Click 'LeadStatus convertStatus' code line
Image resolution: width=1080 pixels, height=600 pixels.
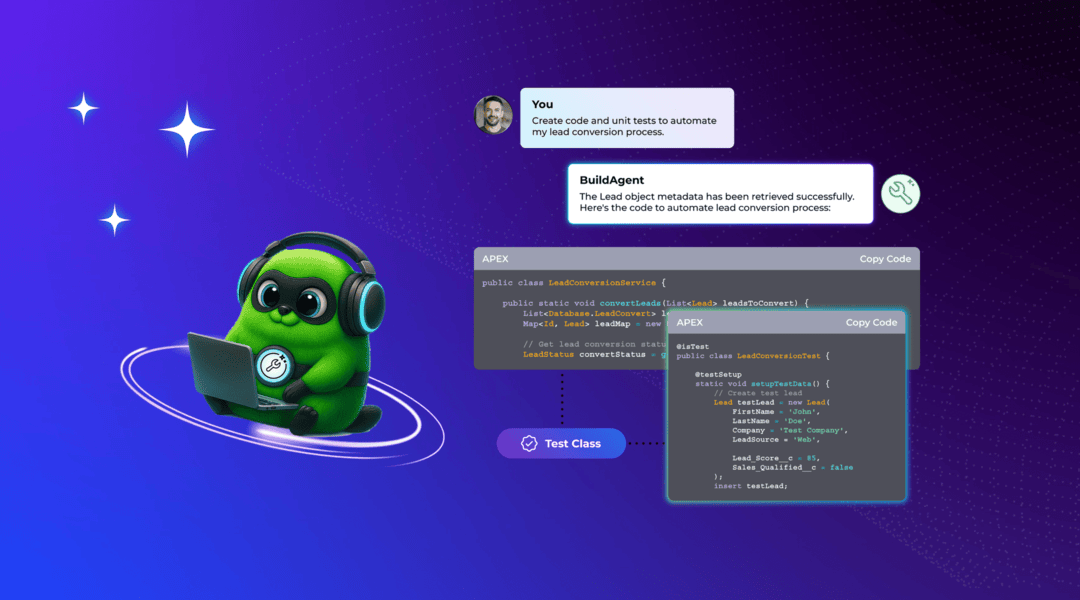(x=594, y=355)
